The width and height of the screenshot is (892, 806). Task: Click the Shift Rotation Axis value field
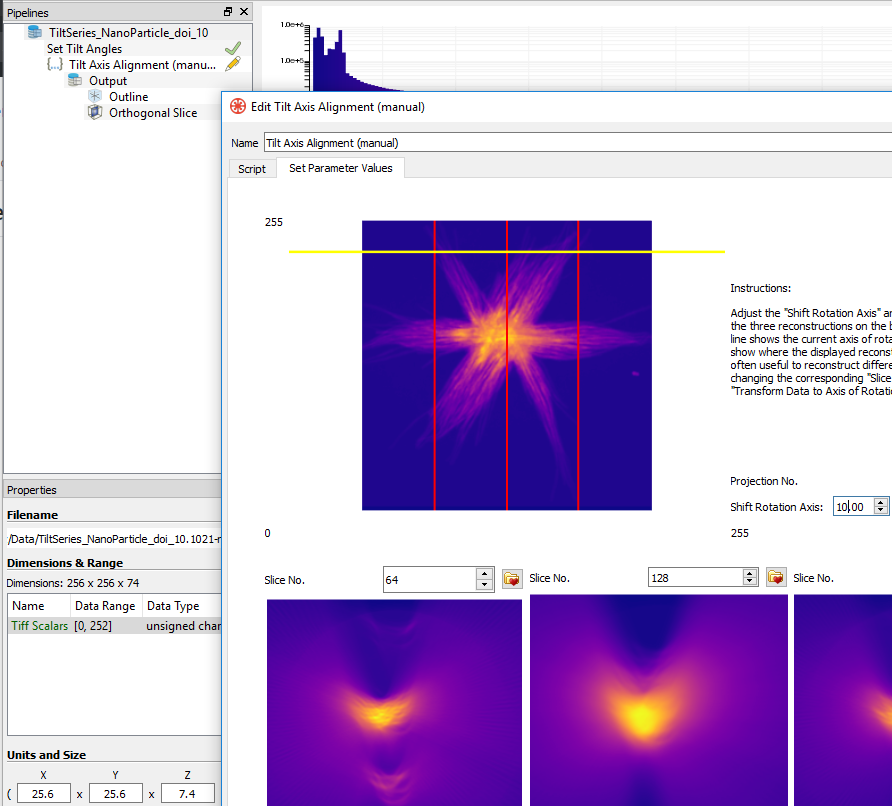(854, 506)
